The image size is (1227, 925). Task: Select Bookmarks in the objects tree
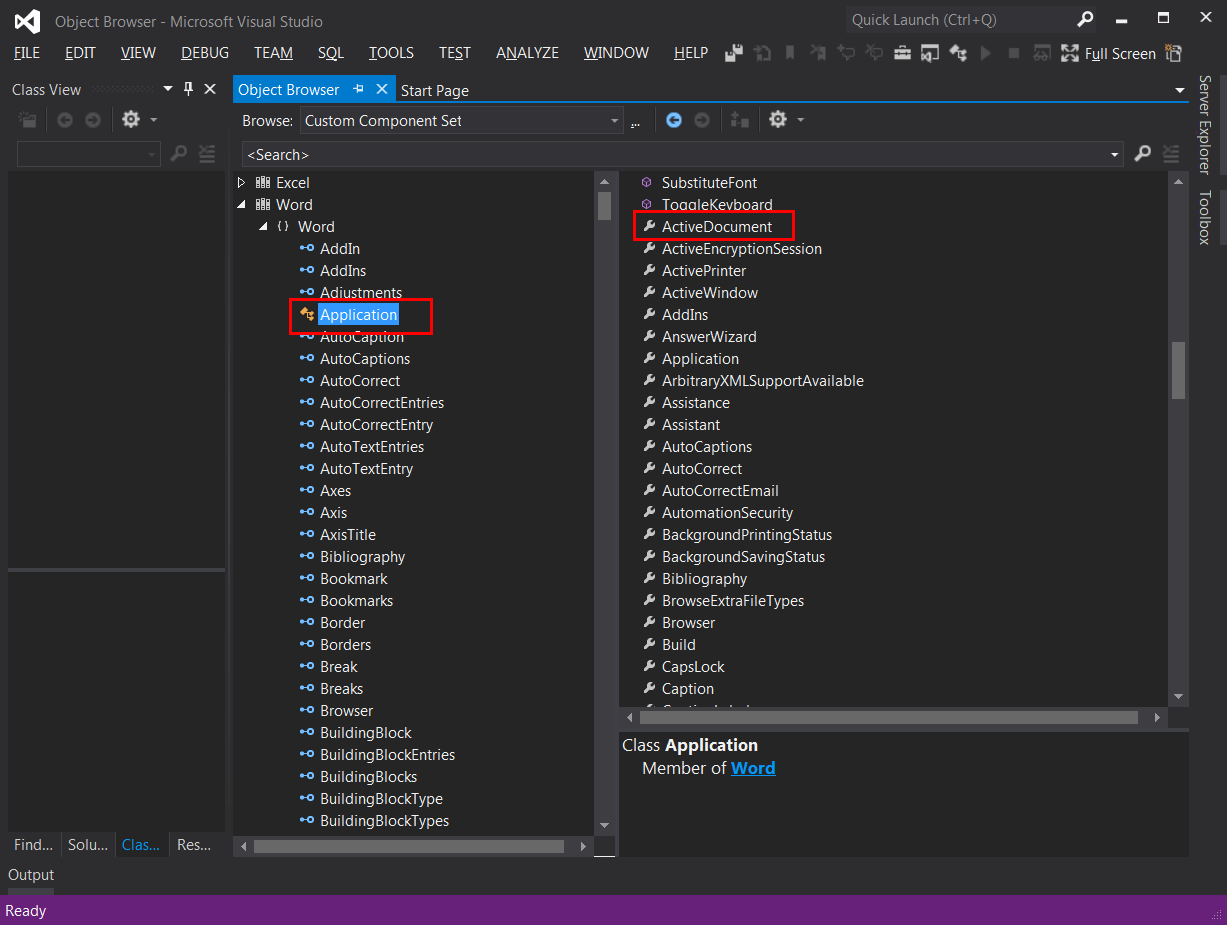(356, 601)
